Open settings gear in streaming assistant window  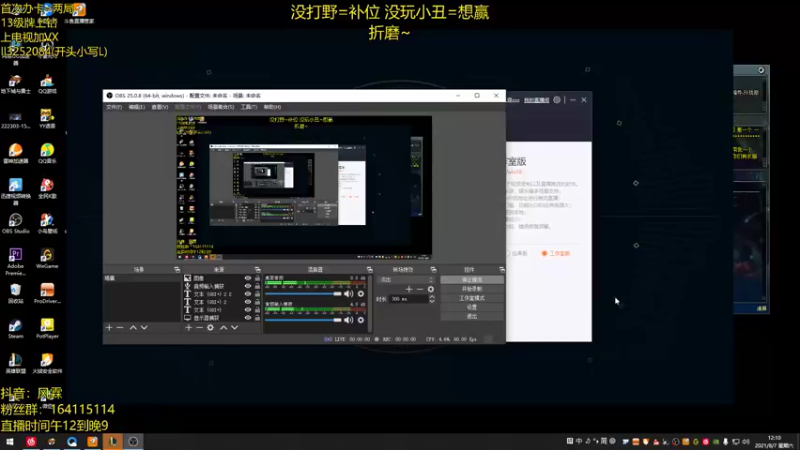557,100
